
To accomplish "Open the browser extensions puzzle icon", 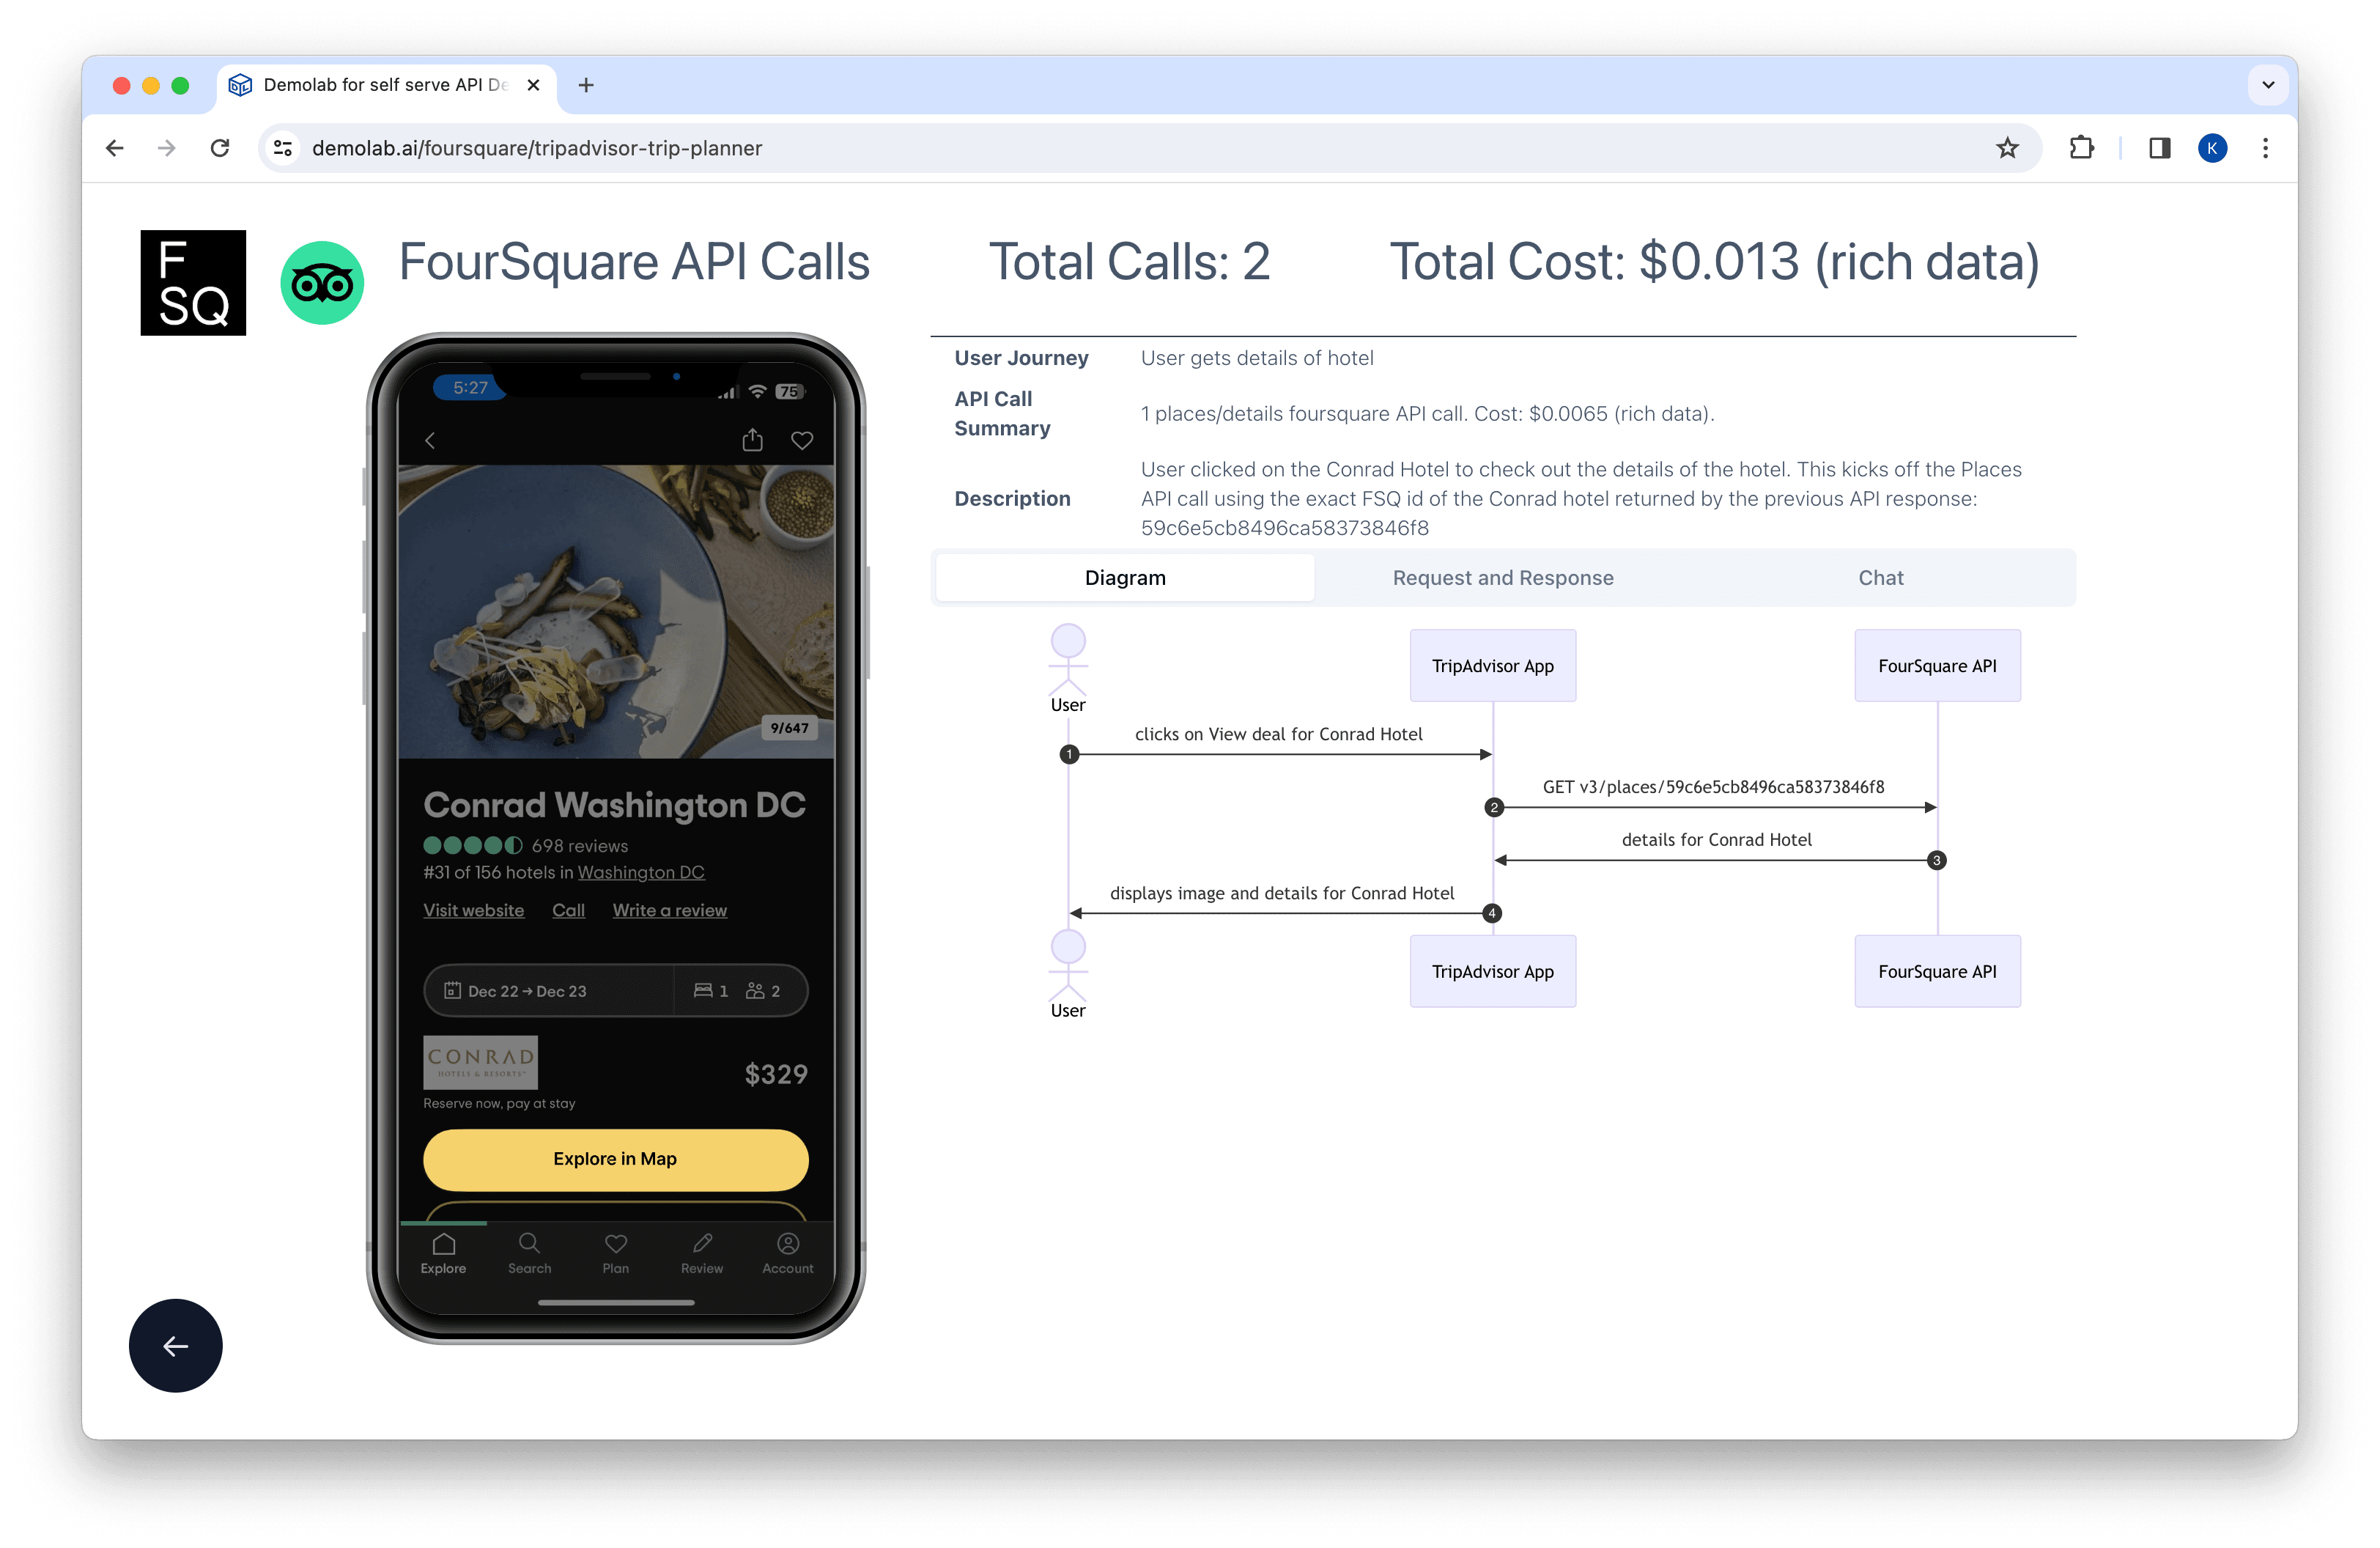I will 2081,148.
